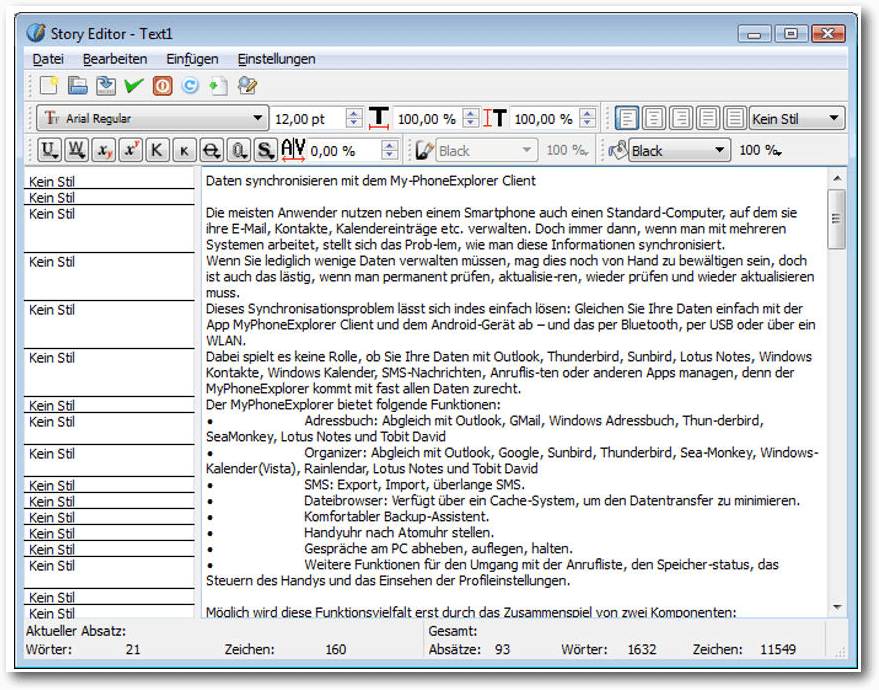Open the Search/Replace icon
The width and height of the screenshot is (879, 690).
click(x=247, y=85)
